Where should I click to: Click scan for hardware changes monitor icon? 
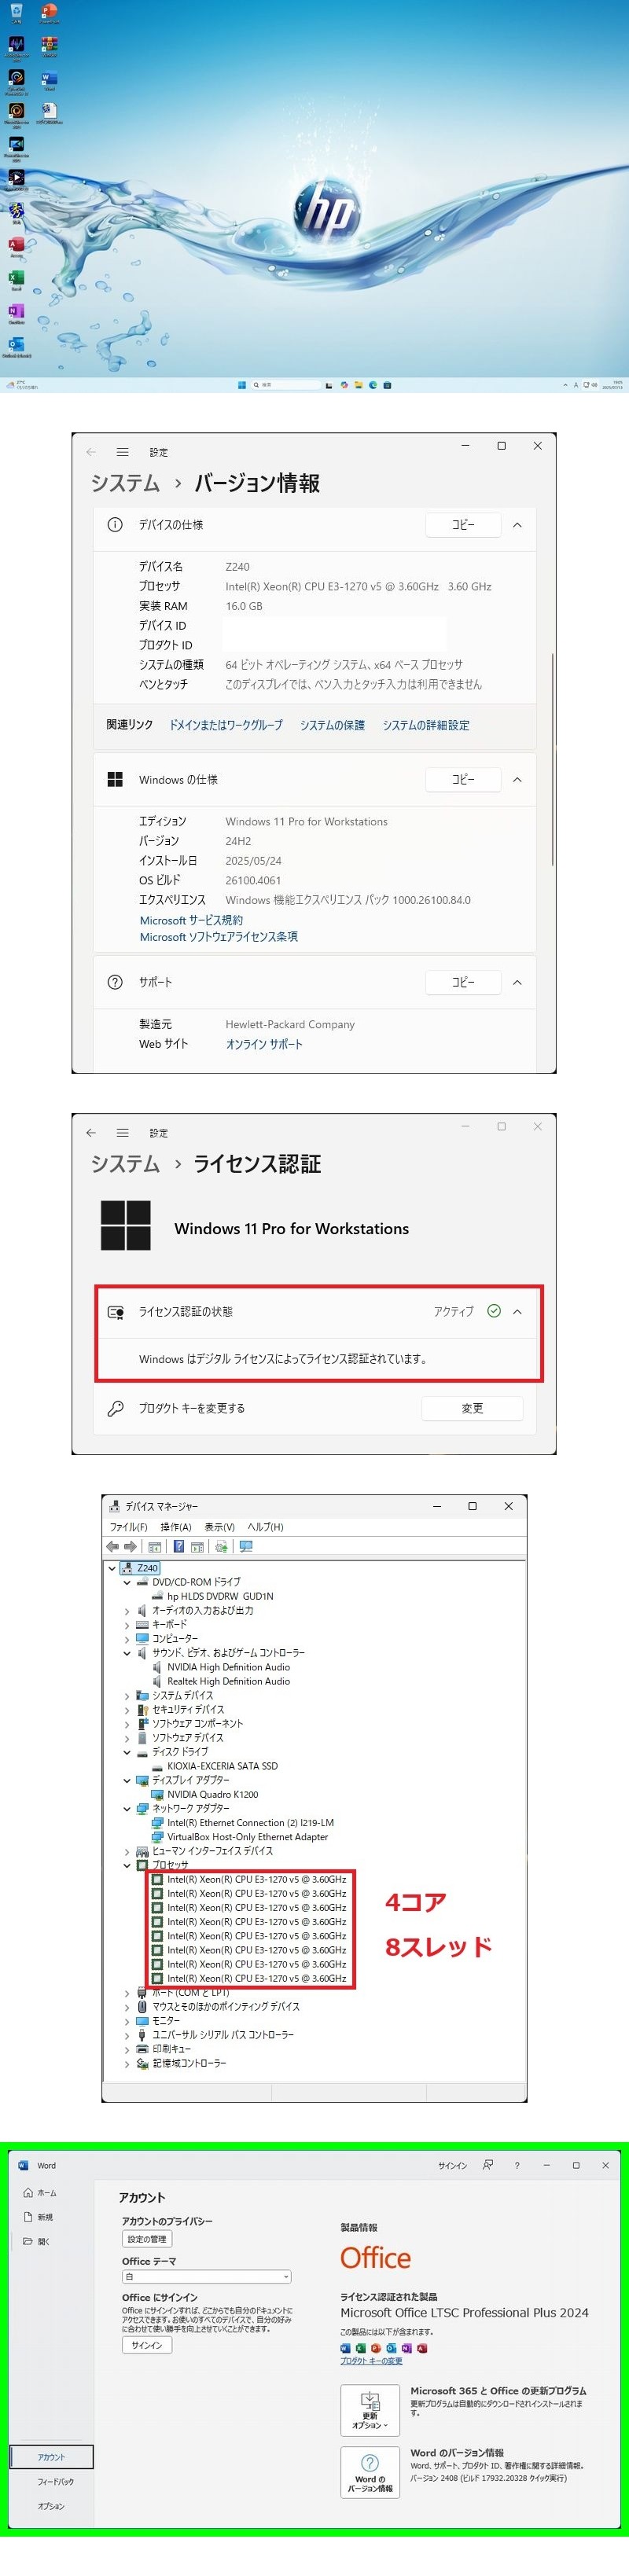point(246,1547)
